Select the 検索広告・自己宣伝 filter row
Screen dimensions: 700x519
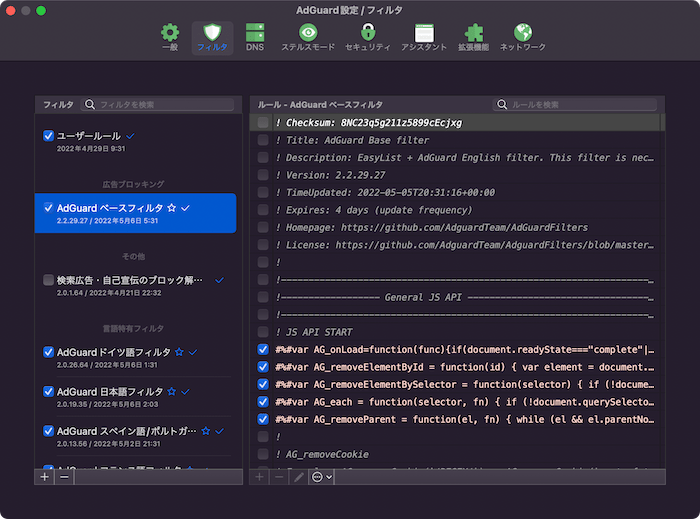135,286
